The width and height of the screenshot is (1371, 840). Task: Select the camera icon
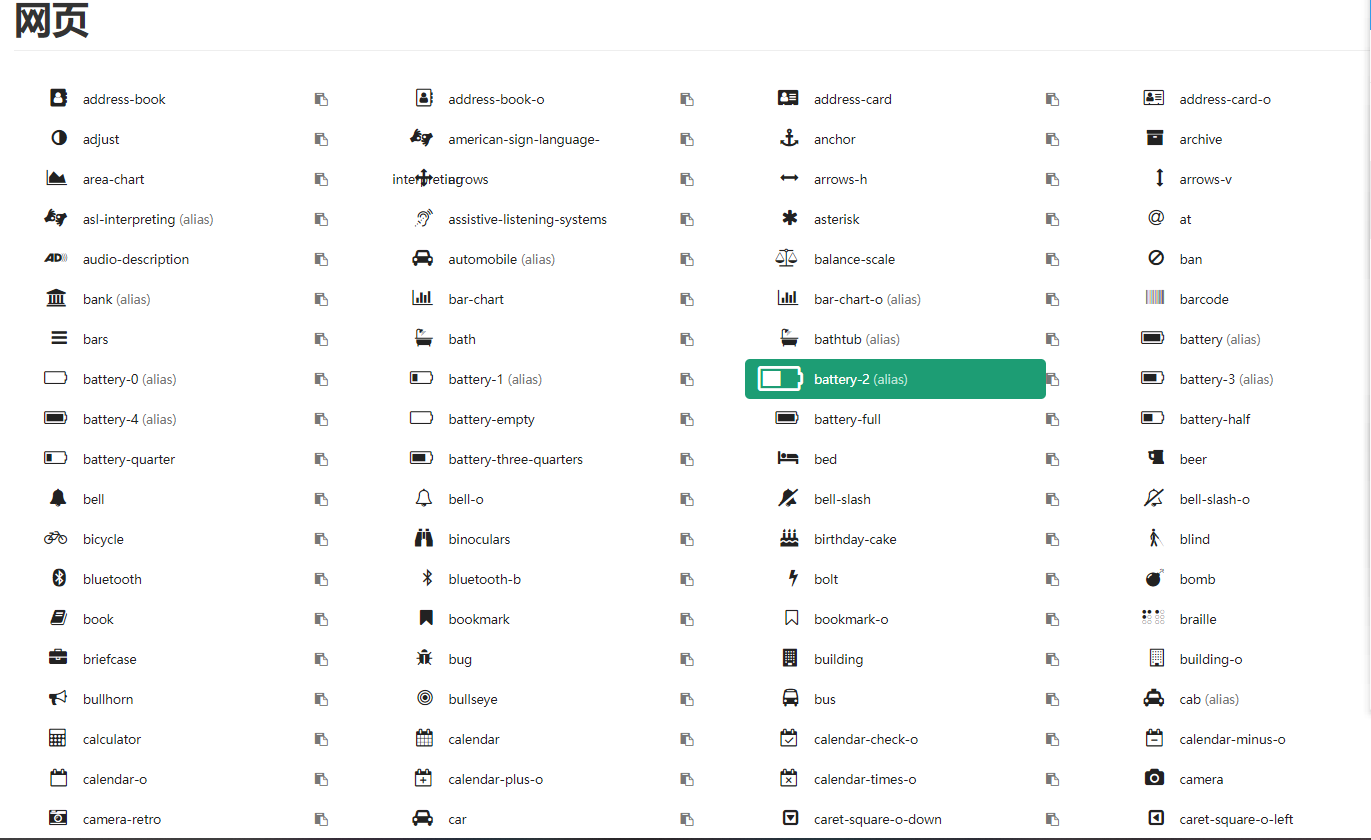pos(1155,778)
